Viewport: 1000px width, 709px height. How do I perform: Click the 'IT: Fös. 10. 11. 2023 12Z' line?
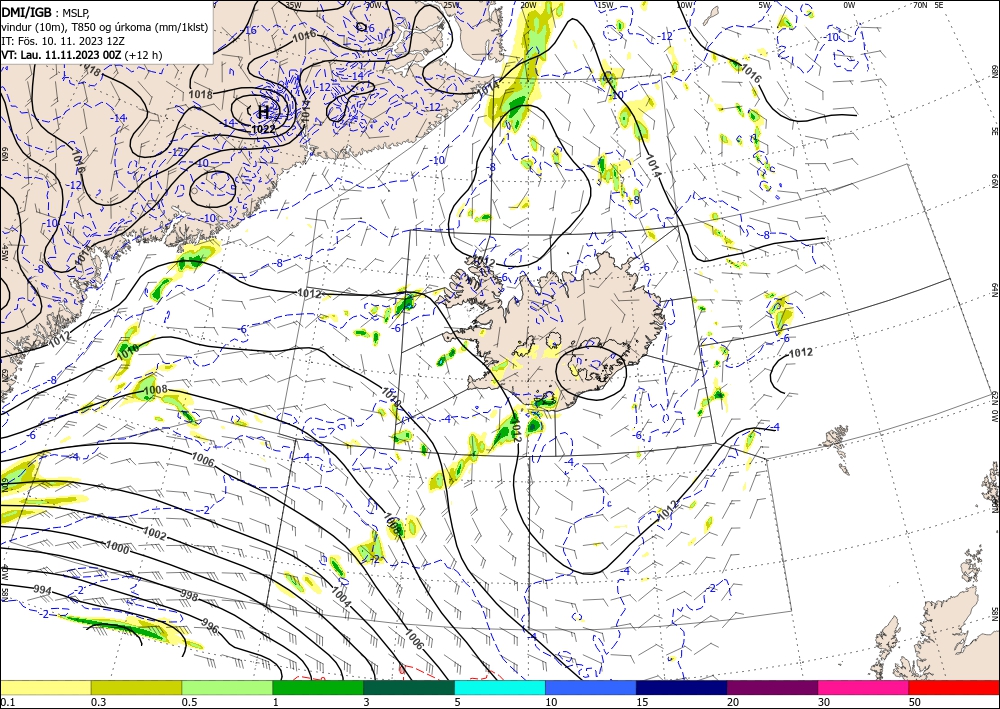point(63,41)
